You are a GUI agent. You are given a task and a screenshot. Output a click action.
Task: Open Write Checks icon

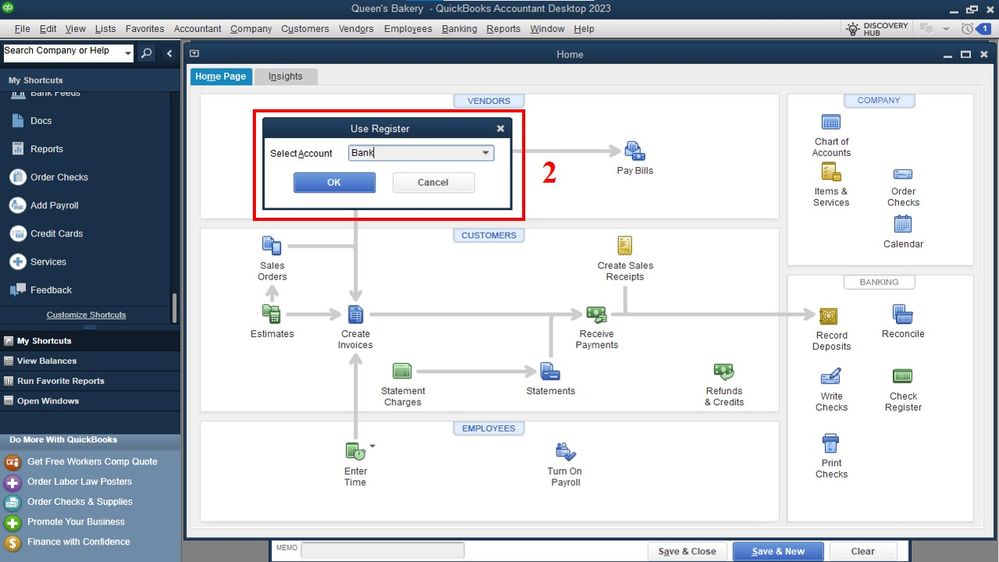point(831,376)
